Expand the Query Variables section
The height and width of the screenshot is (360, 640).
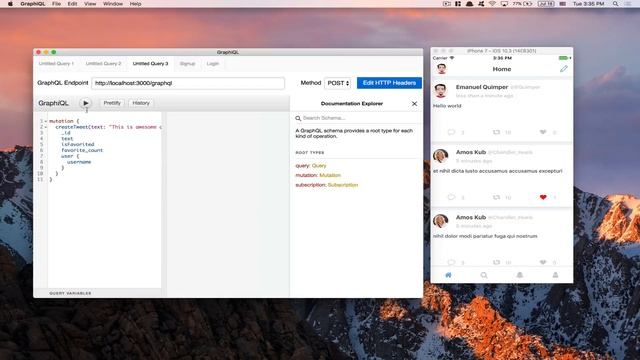coord(70,293)
